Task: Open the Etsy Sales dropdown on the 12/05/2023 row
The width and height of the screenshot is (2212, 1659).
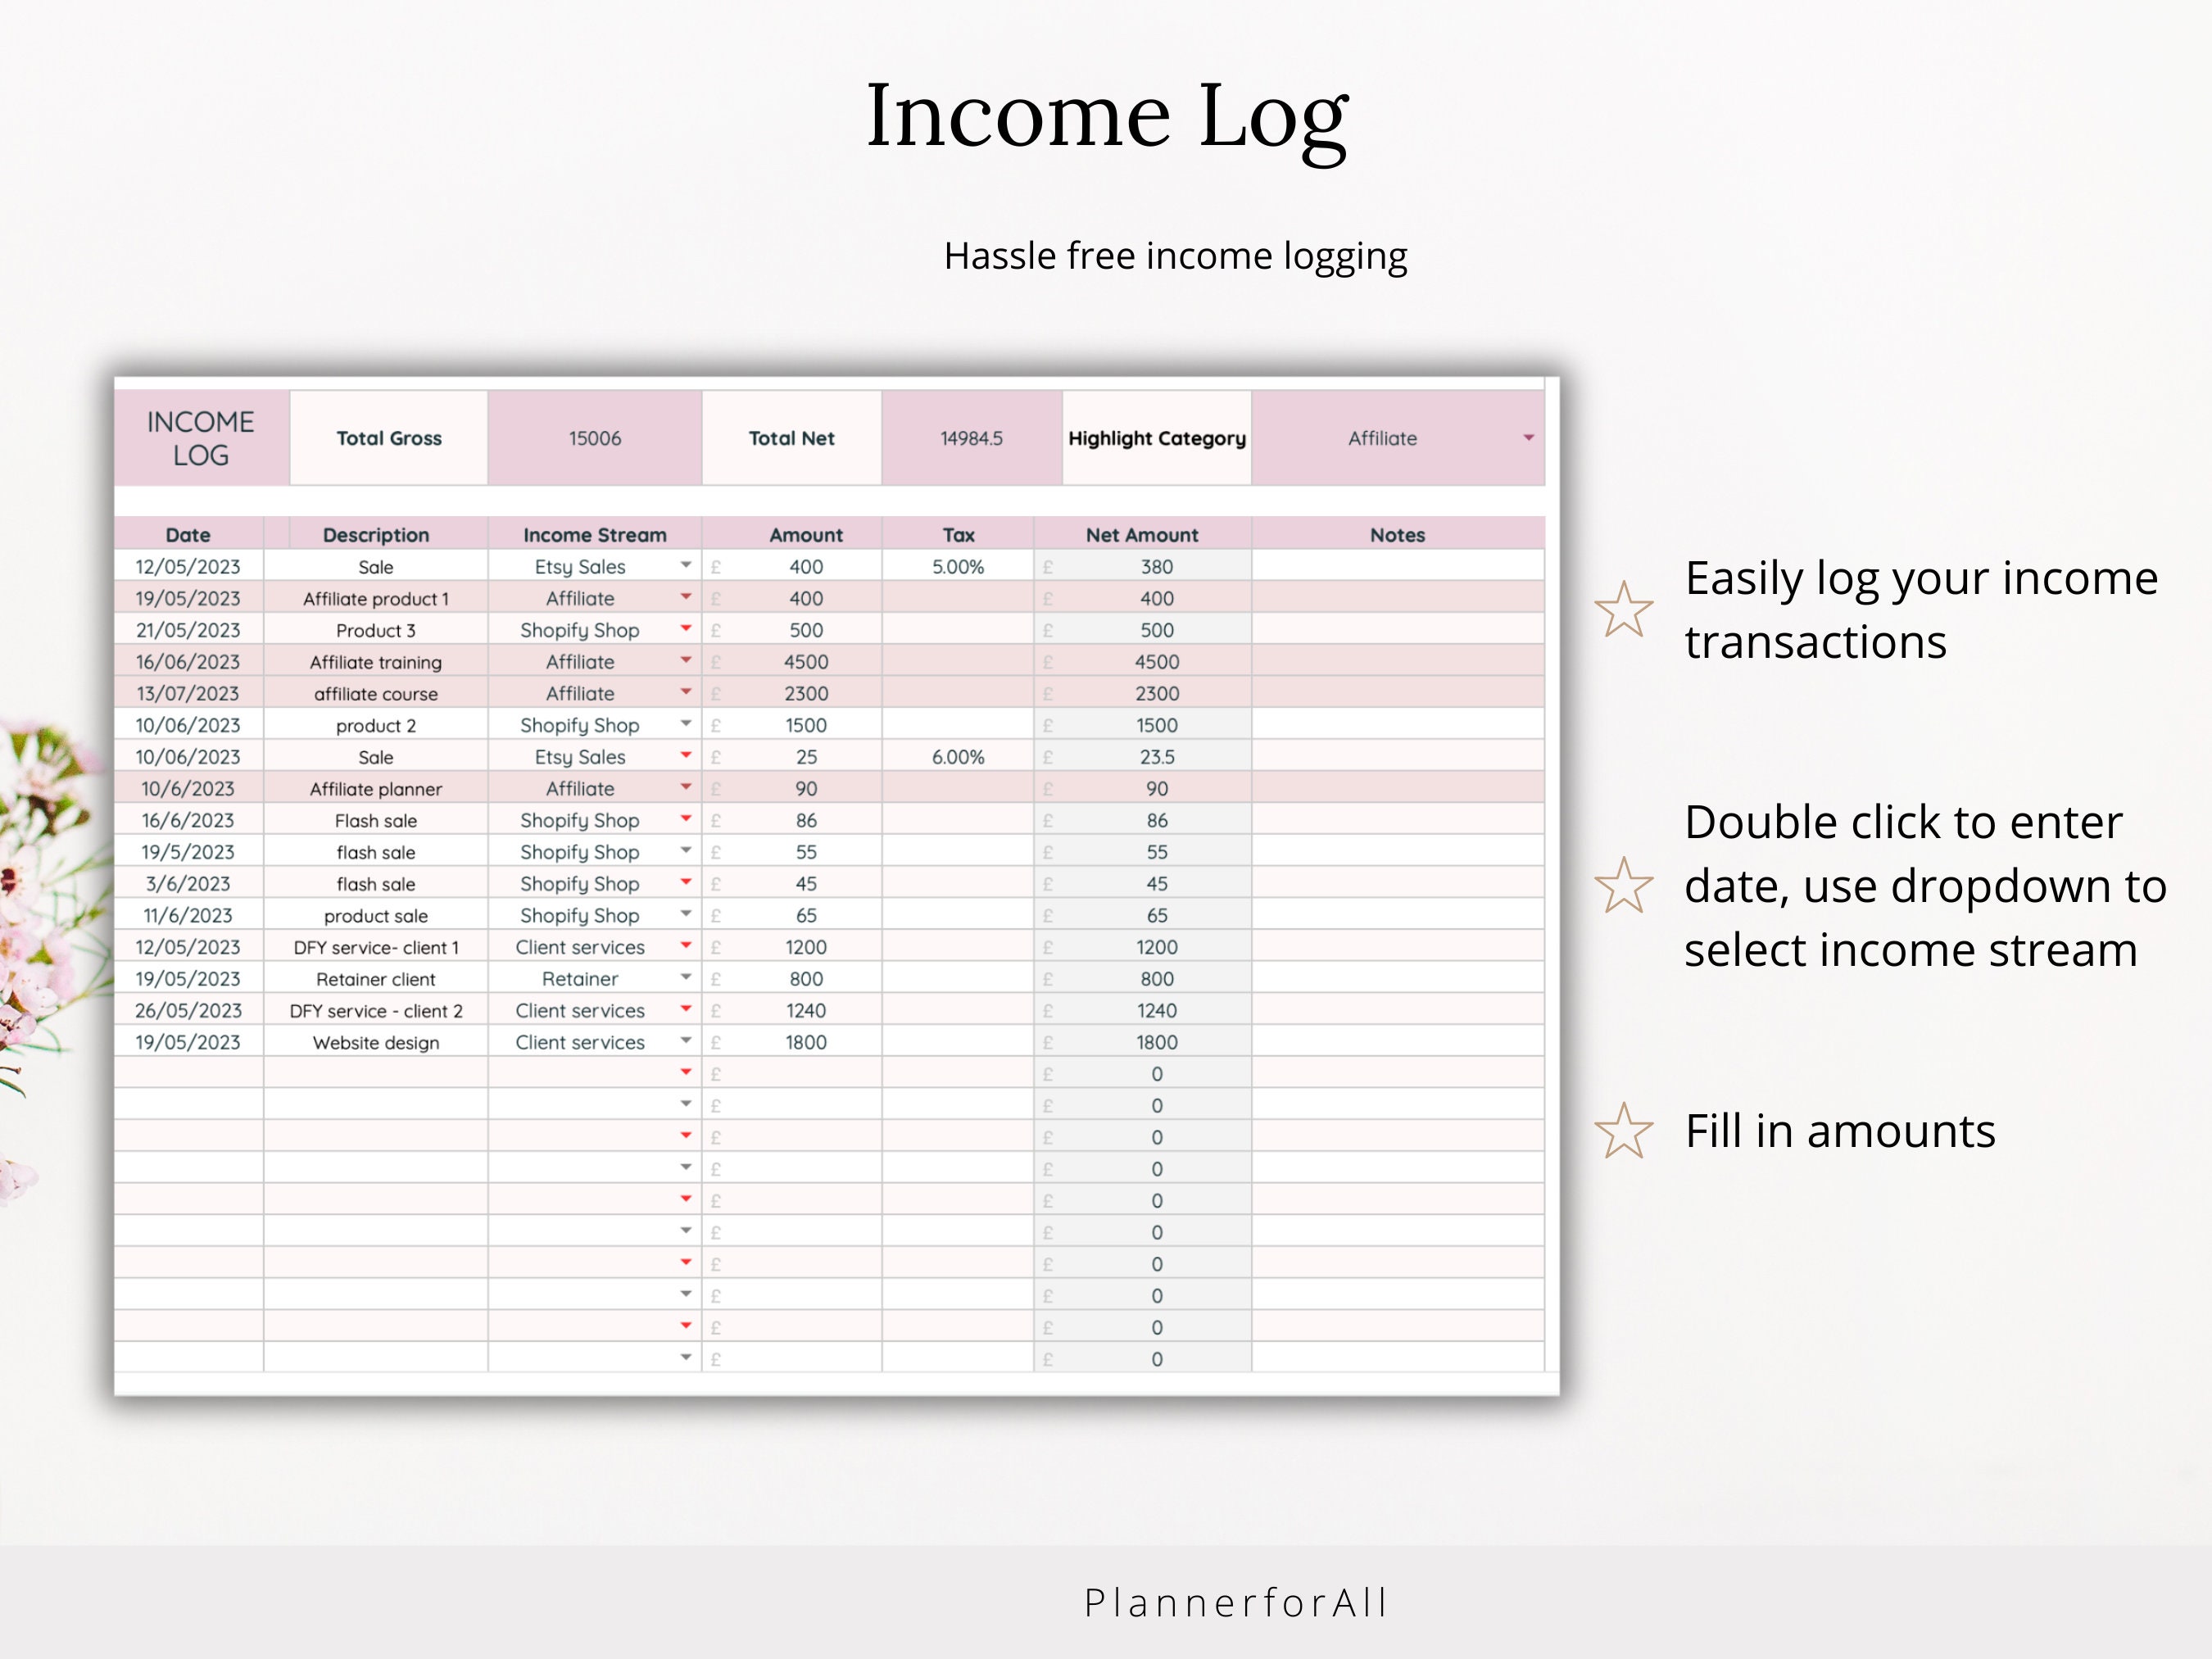Action: point(686,566)
